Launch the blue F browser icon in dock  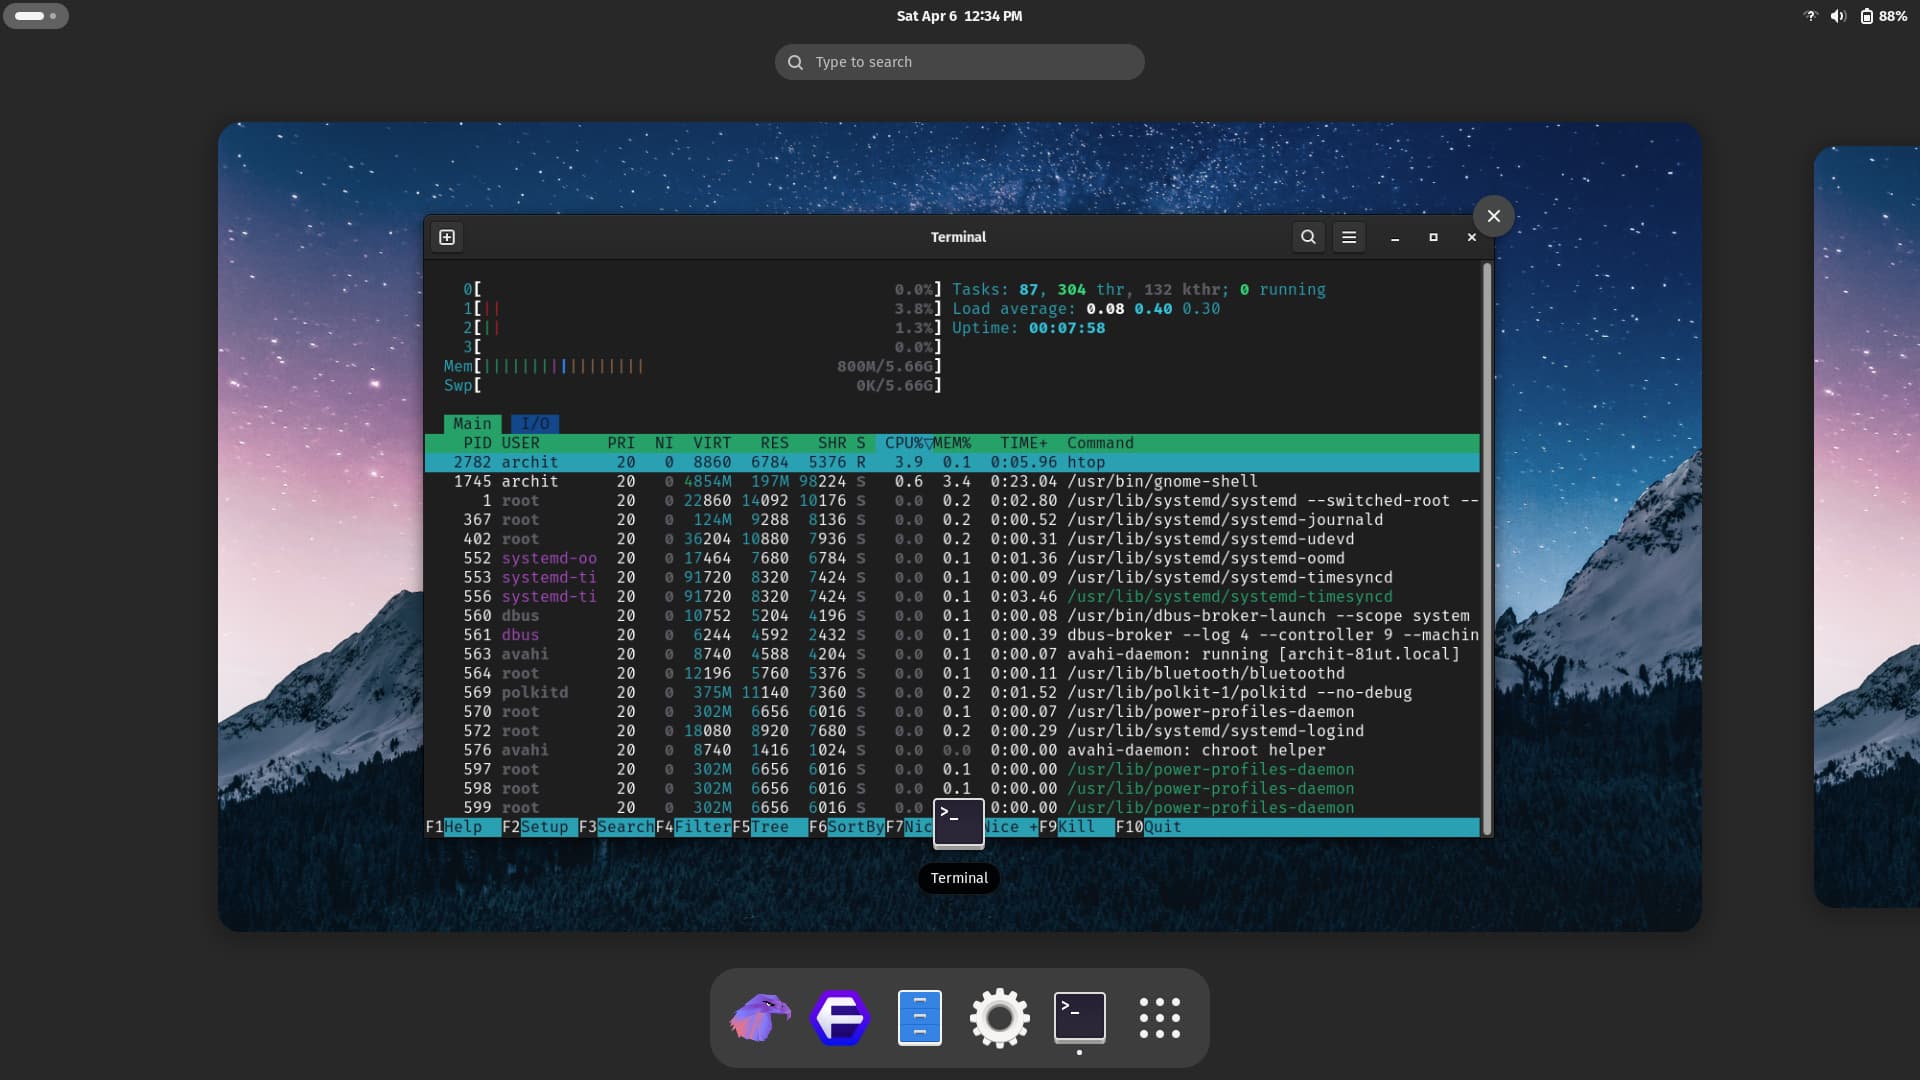point(840,1018)
